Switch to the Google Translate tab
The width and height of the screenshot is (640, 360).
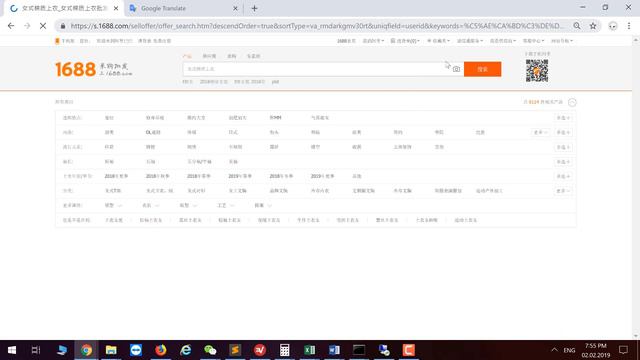(184, 8)
